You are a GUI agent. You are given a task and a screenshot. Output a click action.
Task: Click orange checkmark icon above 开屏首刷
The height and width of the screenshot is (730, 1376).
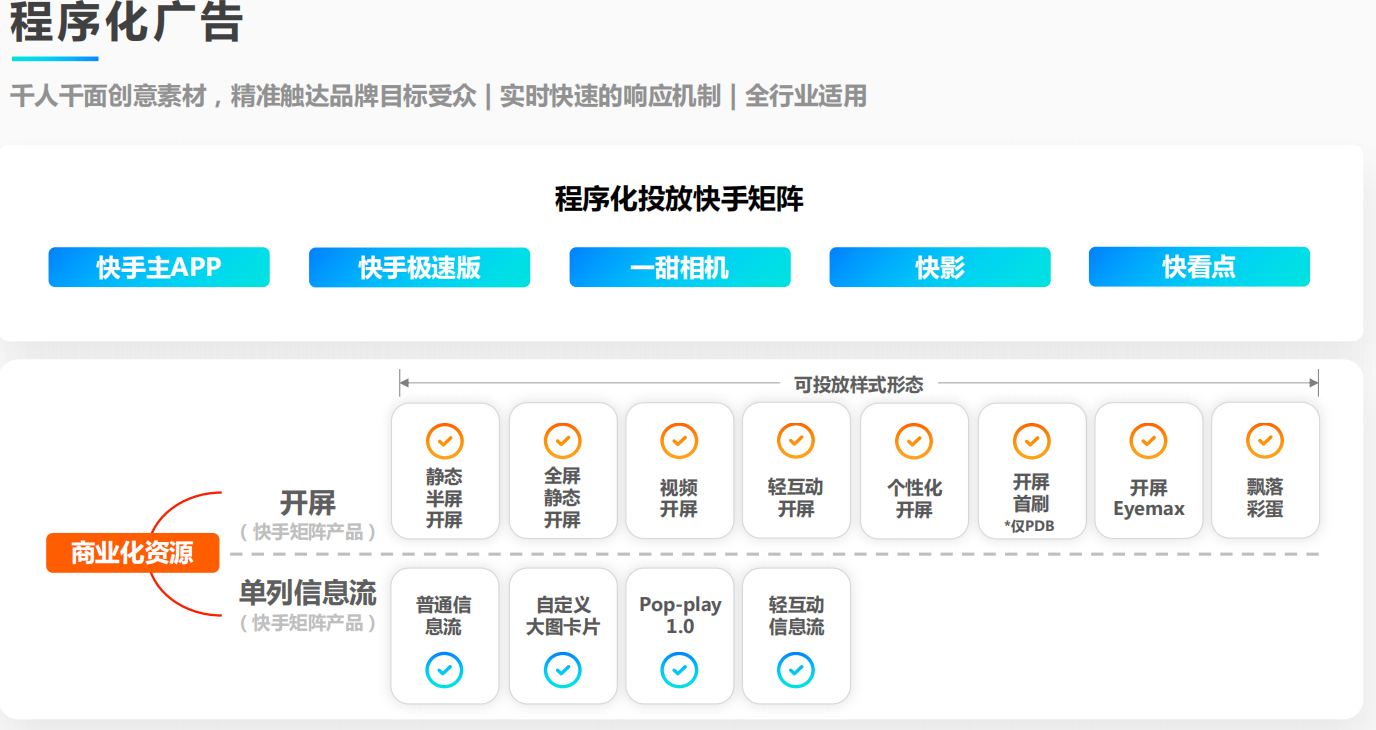[x=1031, y=440]
